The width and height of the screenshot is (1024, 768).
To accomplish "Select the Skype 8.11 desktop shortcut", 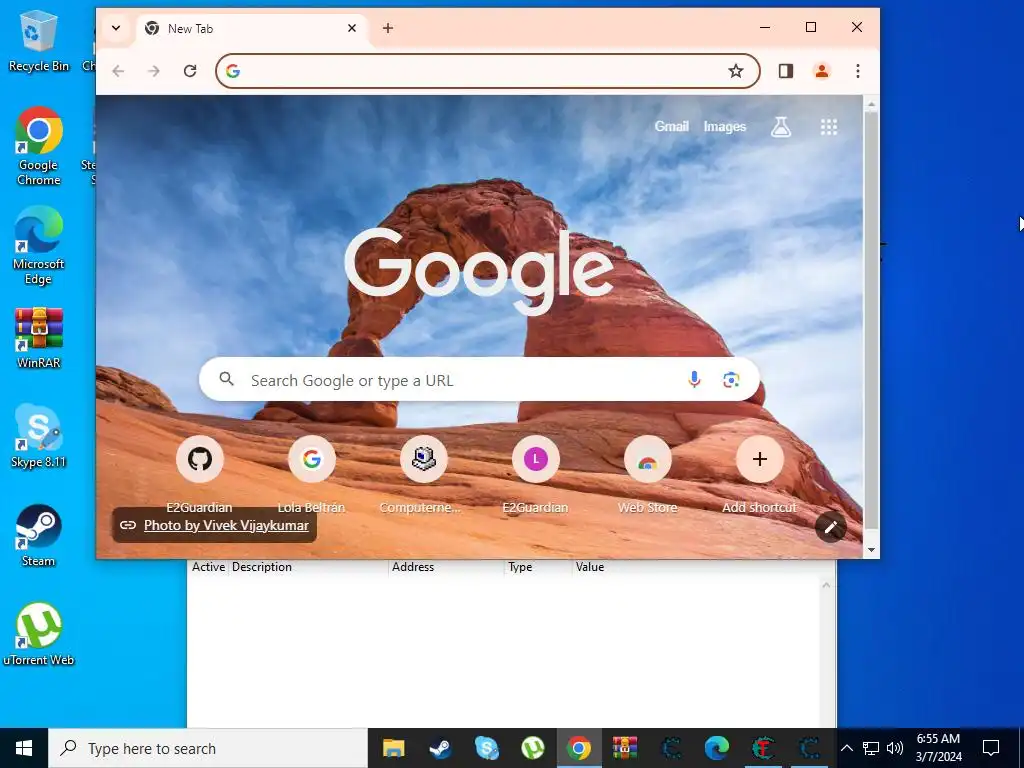I will [x=39, y=436].
